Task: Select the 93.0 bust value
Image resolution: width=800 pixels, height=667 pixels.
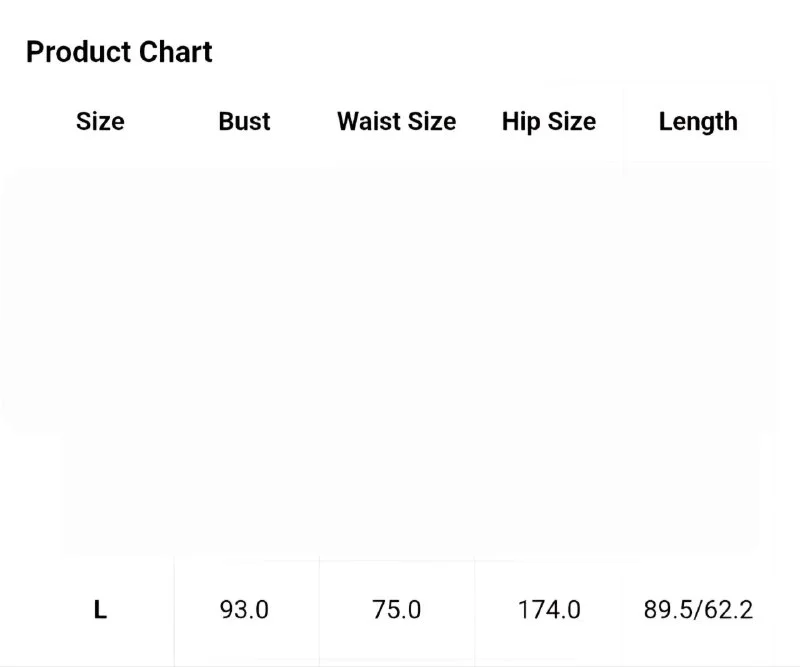Action: 244,610
